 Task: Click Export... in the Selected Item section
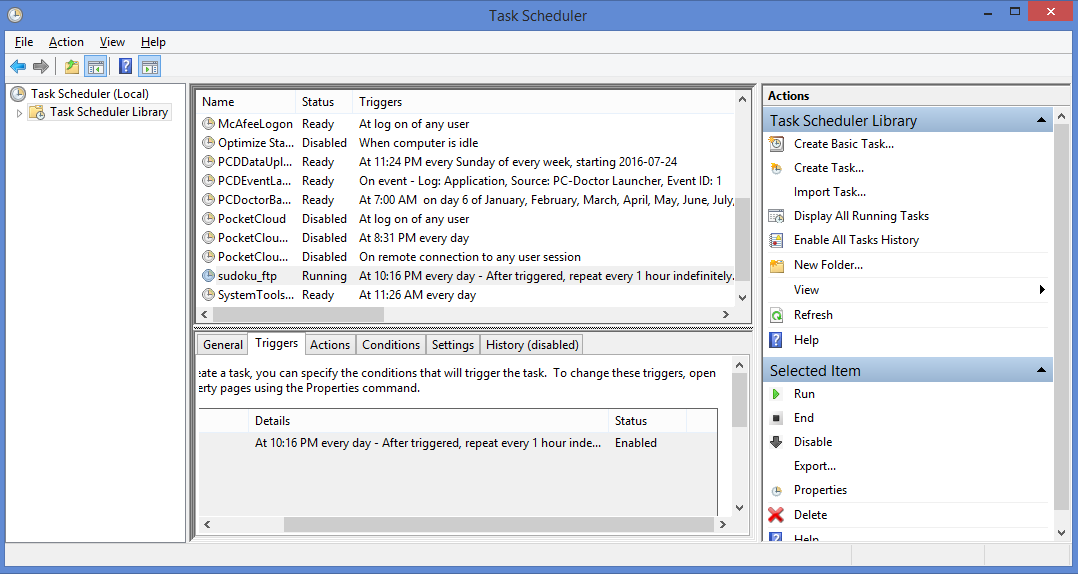814,466
